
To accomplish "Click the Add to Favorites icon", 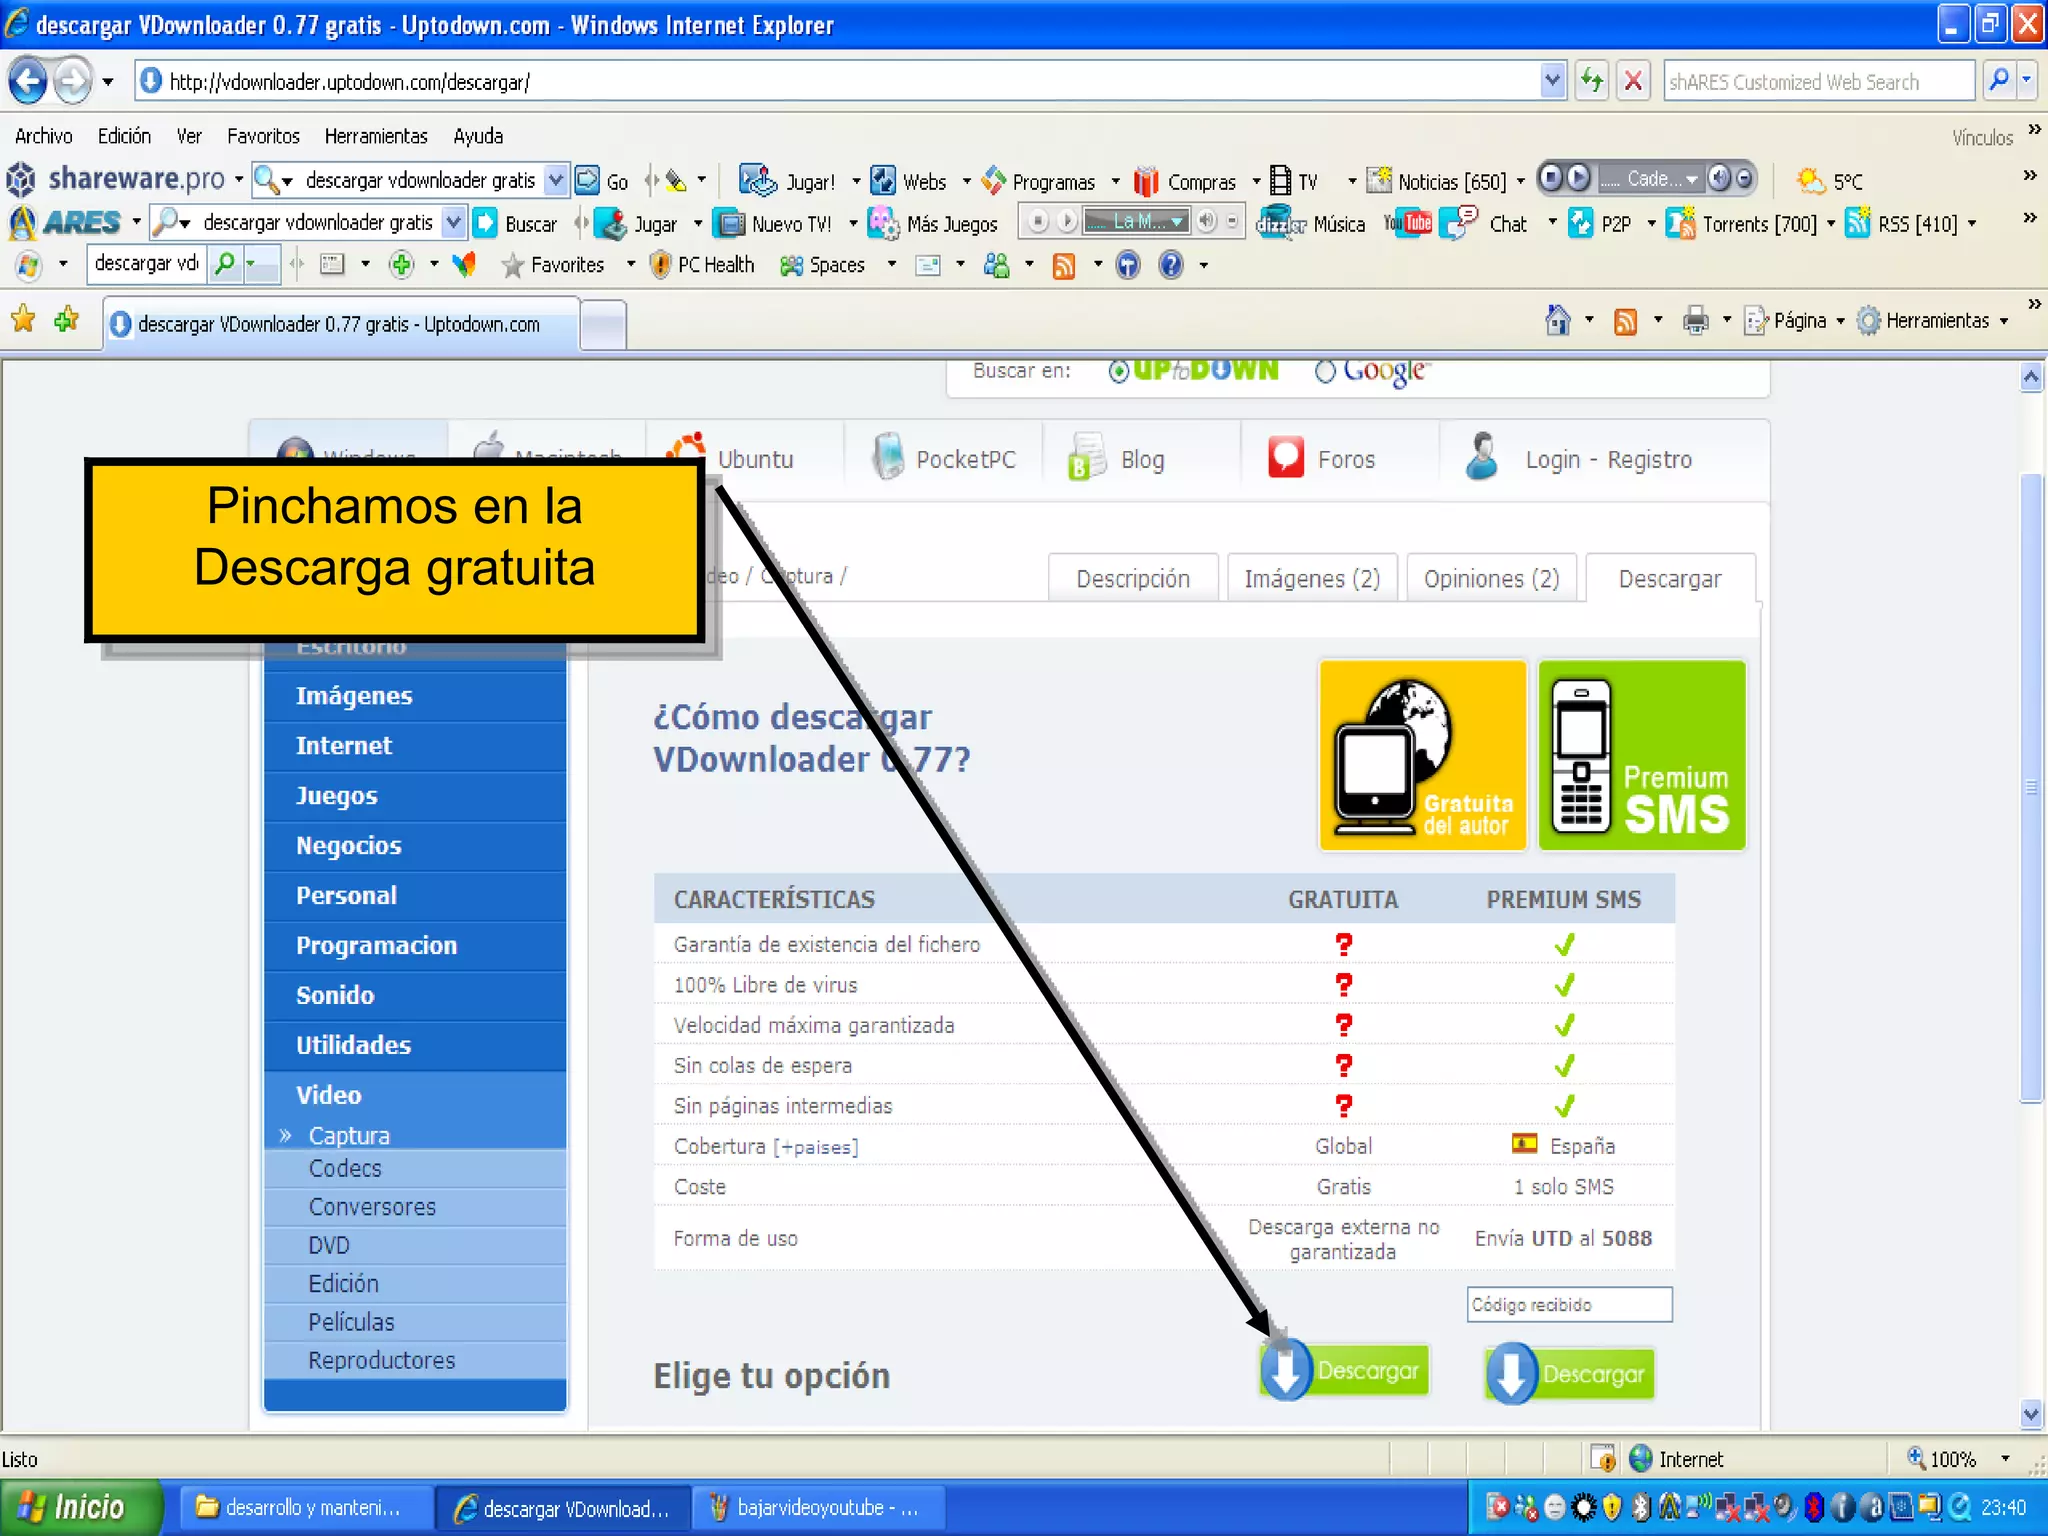I will click(67, 320).
